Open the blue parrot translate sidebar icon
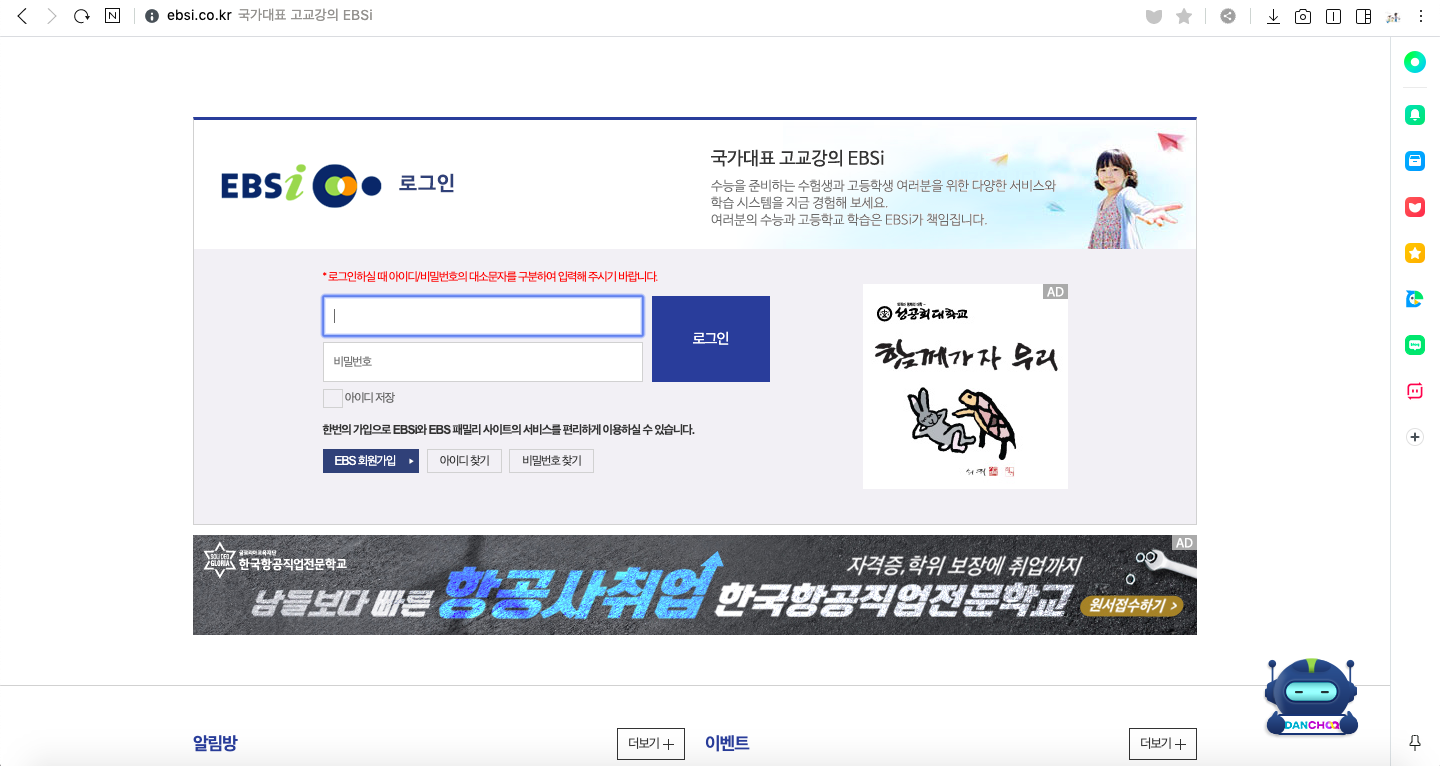1440x766 pixels. 1415,299
